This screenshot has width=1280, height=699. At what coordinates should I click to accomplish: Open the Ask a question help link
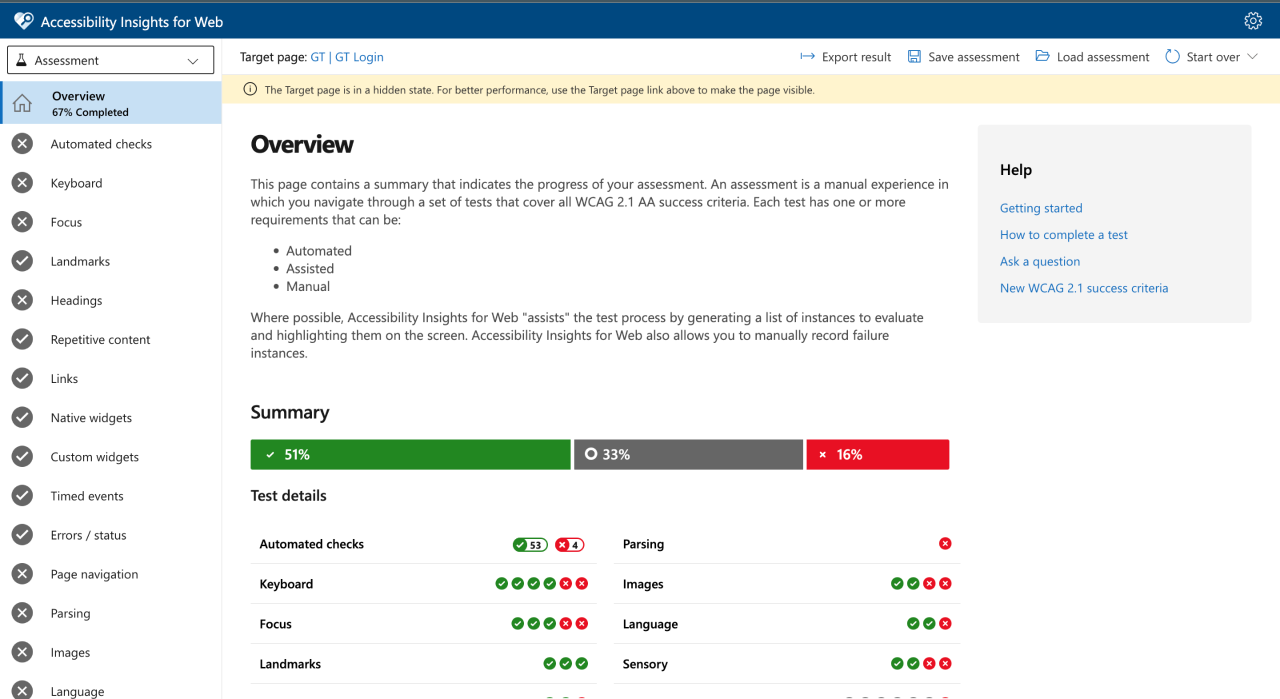pos(1040,261)
